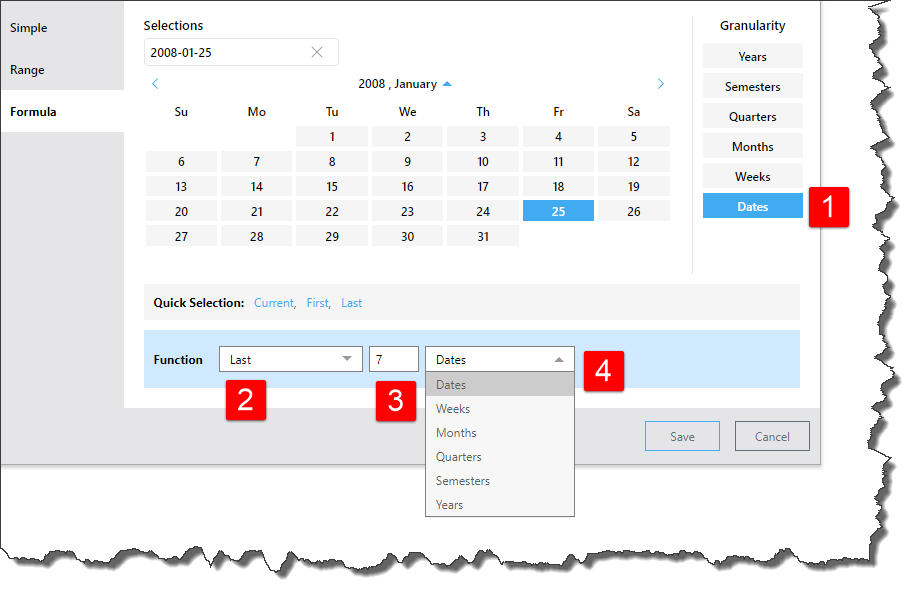Open the Range tab

62,70
